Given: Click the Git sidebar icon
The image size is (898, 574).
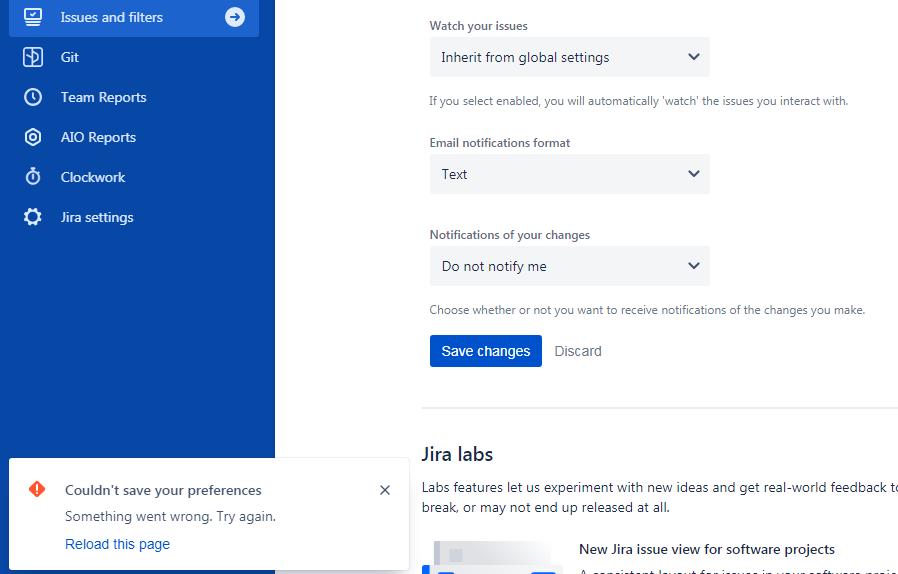Looking at the screenshot, I should tap(33, 57).
